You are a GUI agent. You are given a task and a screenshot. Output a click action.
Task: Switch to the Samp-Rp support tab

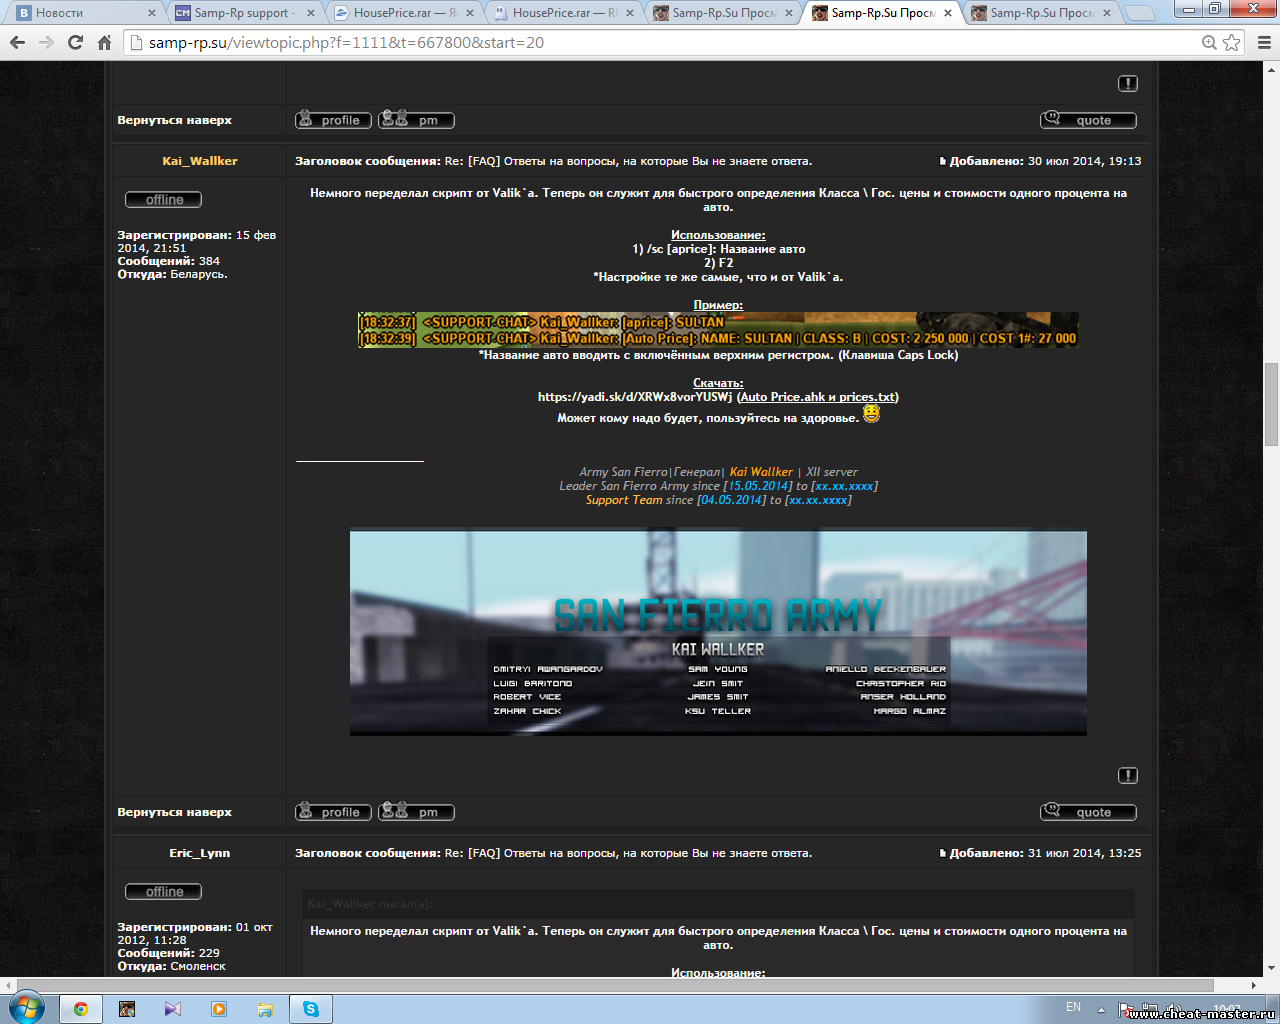[243, 13]
